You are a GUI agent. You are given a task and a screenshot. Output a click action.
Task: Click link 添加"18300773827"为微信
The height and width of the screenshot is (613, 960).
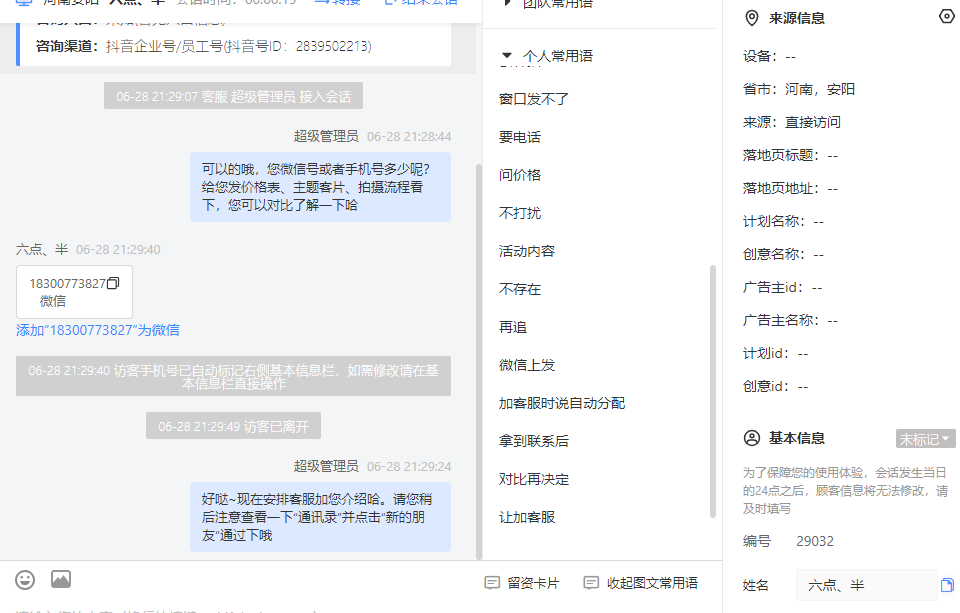pyautogui.click(x=98, y=330)
